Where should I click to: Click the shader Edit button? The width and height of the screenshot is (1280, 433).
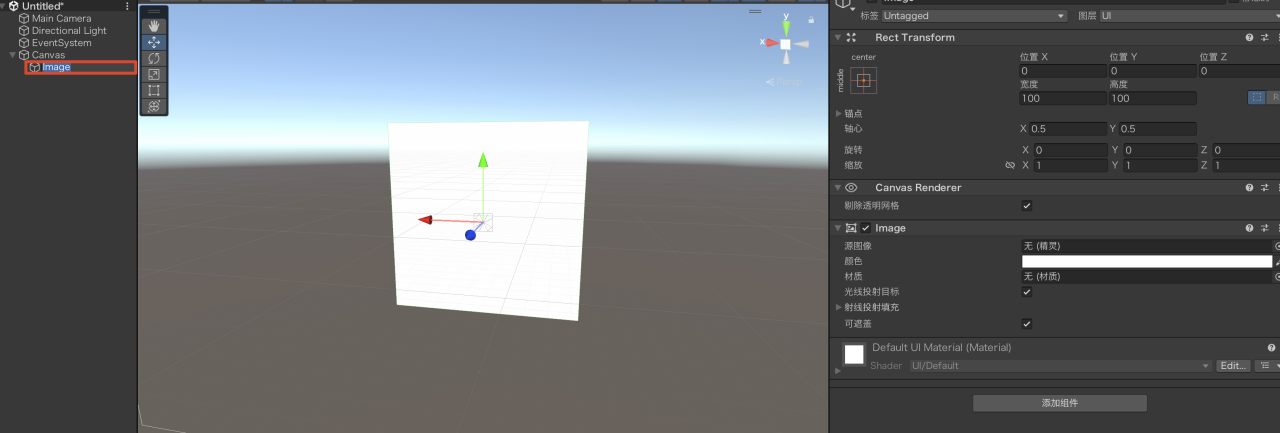1233,366
